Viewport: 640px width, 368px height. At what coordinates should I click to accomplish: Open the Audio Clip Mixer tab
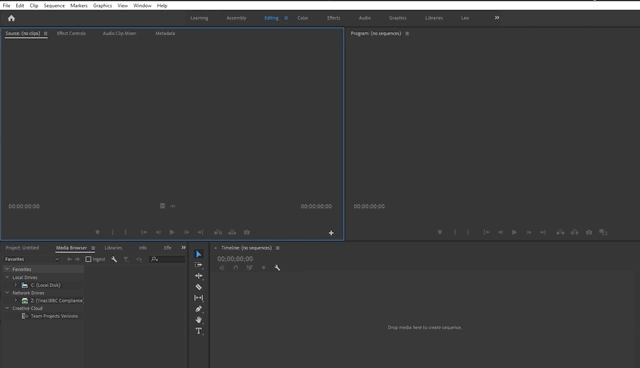119,33
